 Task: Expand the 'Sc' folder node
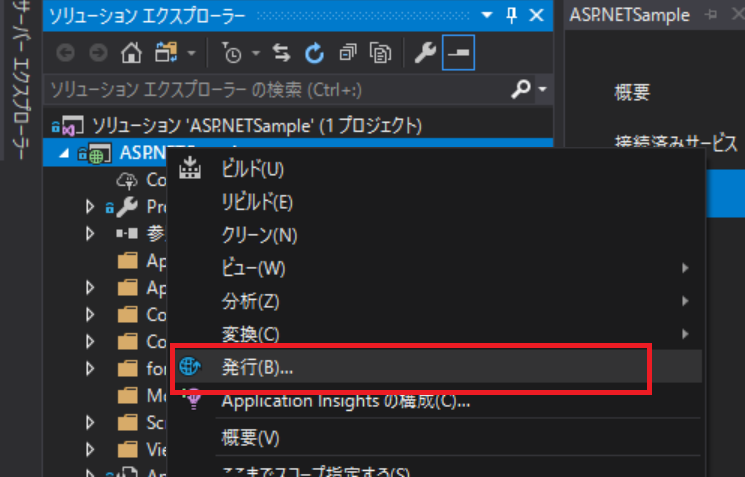(x=89, y=422)
